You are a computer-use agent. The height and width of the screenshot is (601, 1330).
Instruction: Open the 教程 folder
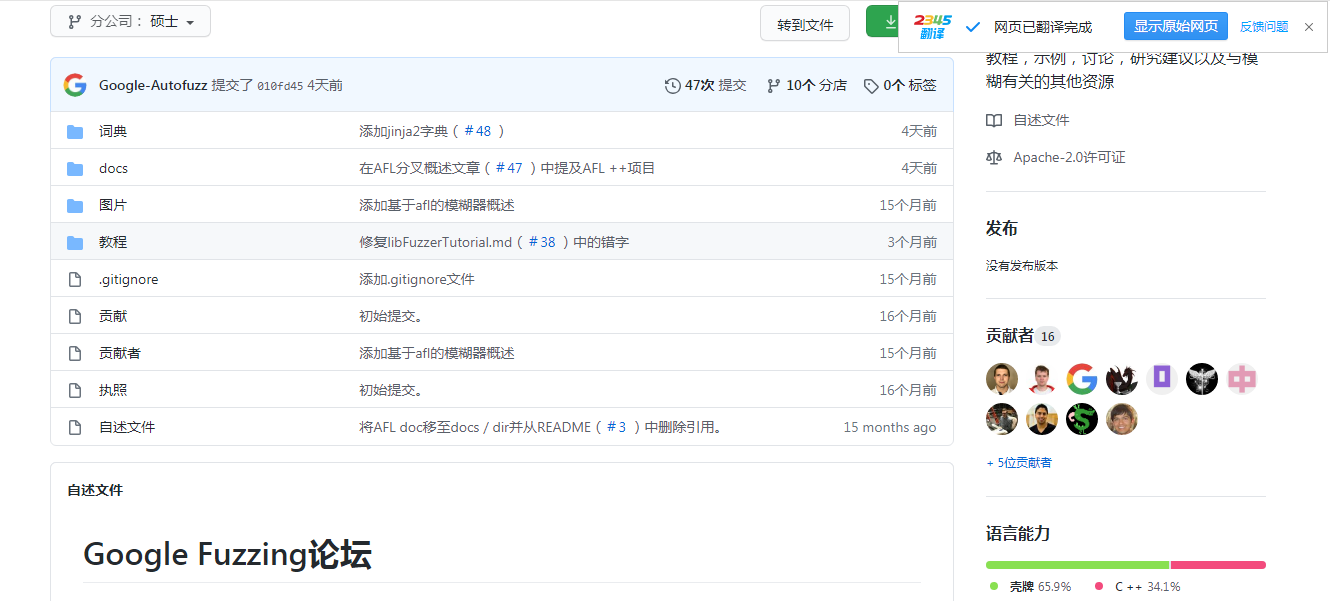click(113, 242)
